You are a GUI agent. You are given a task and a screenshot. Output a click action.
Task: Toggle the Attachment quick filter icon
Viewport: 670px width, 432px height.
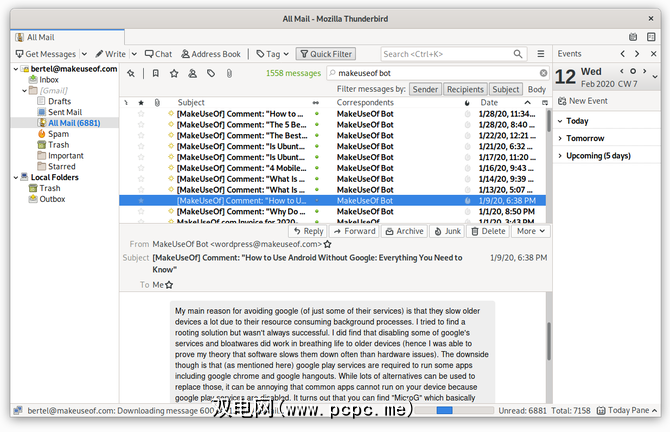[229, 73]
